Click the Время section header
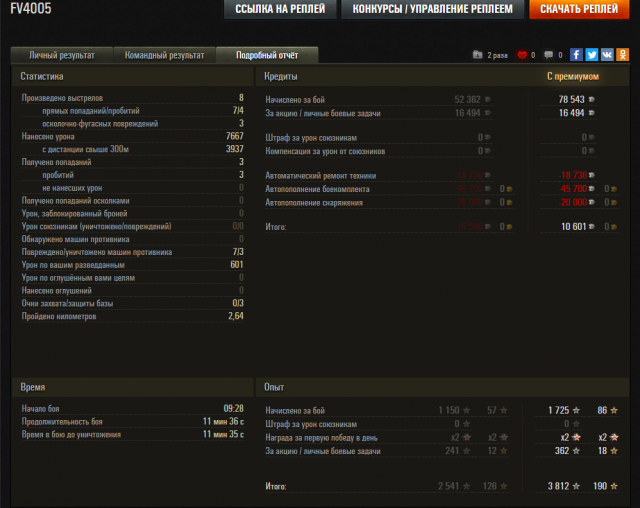The width and height of the screenshot is (640, 508). point(32,387)
